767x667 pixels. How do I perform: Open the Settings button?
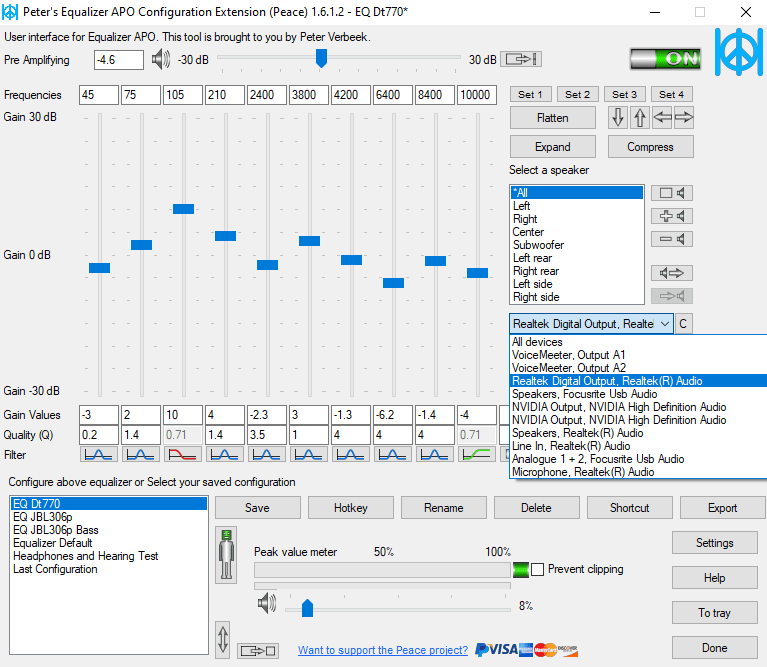[x=715, y=543]
